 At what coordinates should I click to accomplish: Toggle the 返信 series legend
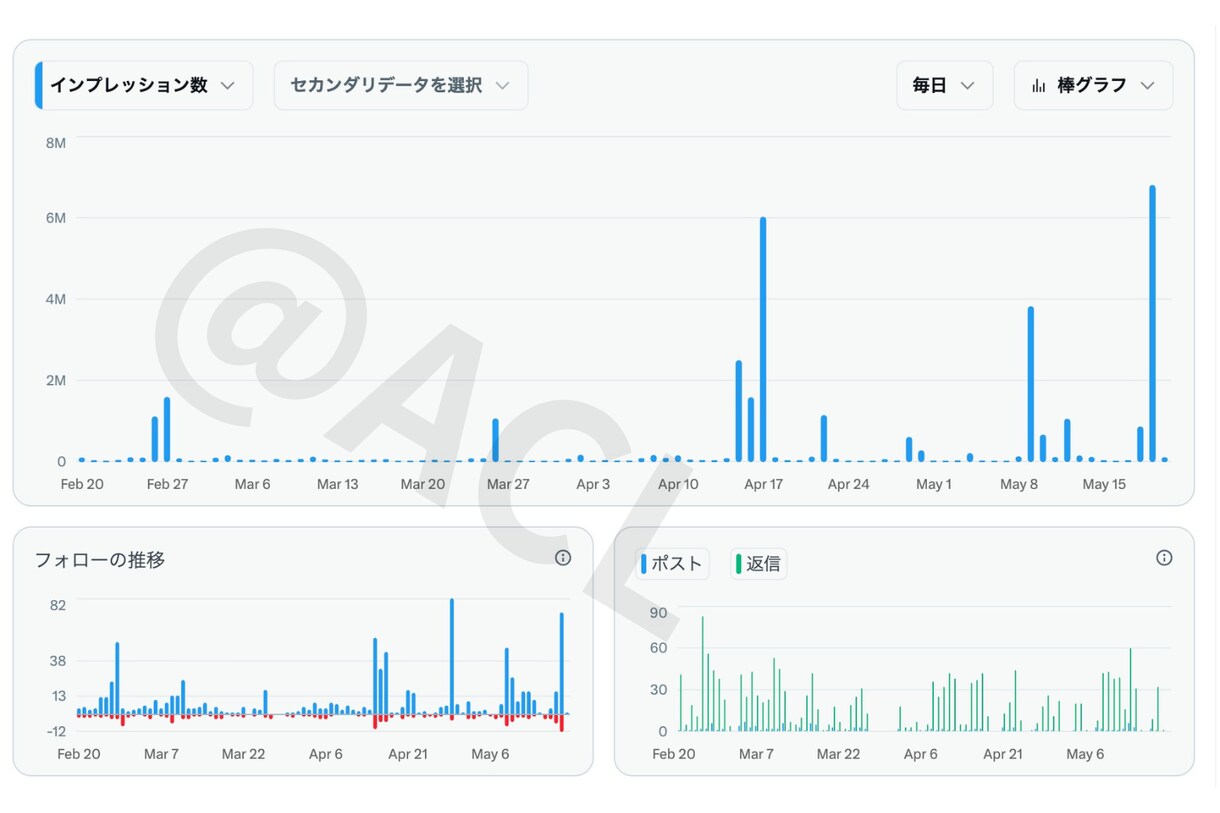759,564
